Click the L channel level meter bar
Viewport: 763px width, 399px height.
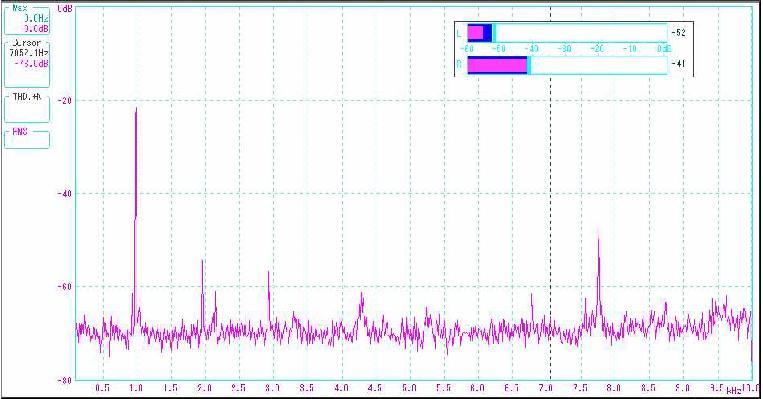tap(567, 33)
